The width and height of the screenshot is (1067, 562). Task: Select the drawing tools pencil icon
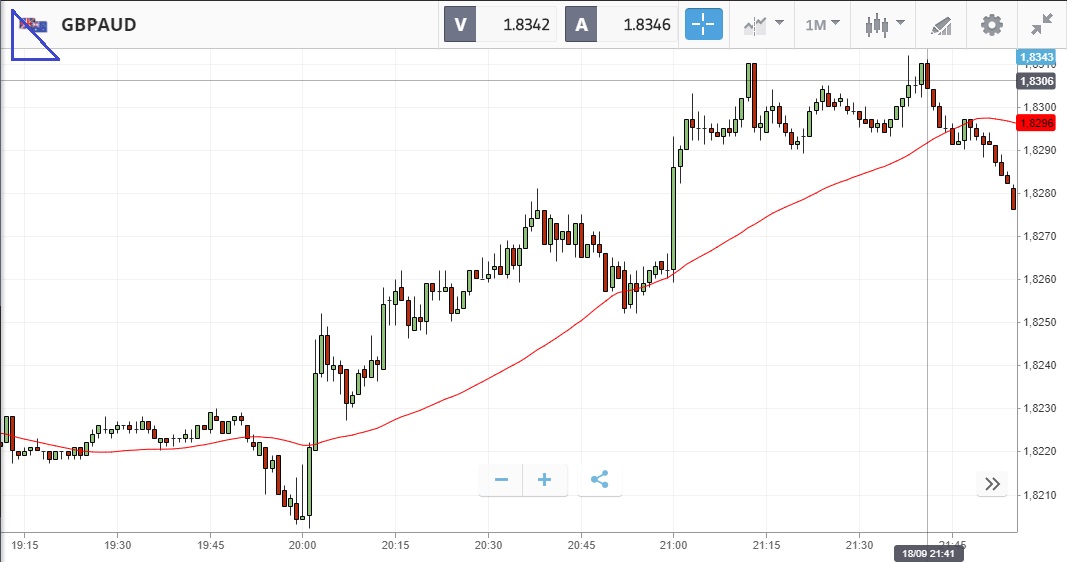941,24
